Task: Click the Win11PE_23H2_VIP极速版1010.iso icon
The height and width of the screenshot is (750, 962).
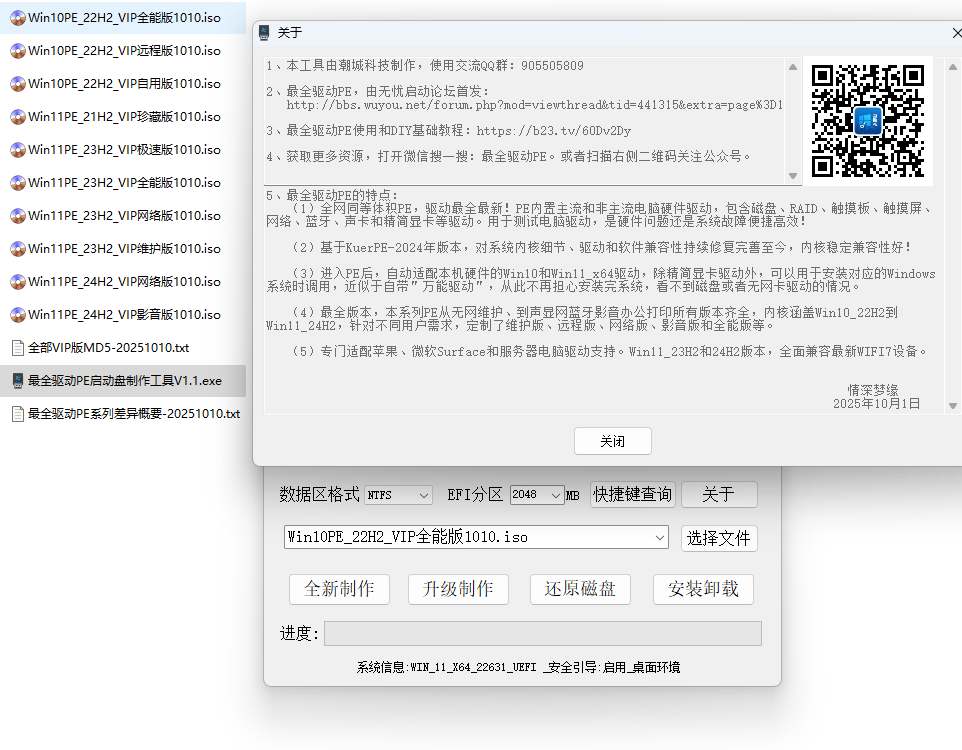Action: (x=18, y=149)
